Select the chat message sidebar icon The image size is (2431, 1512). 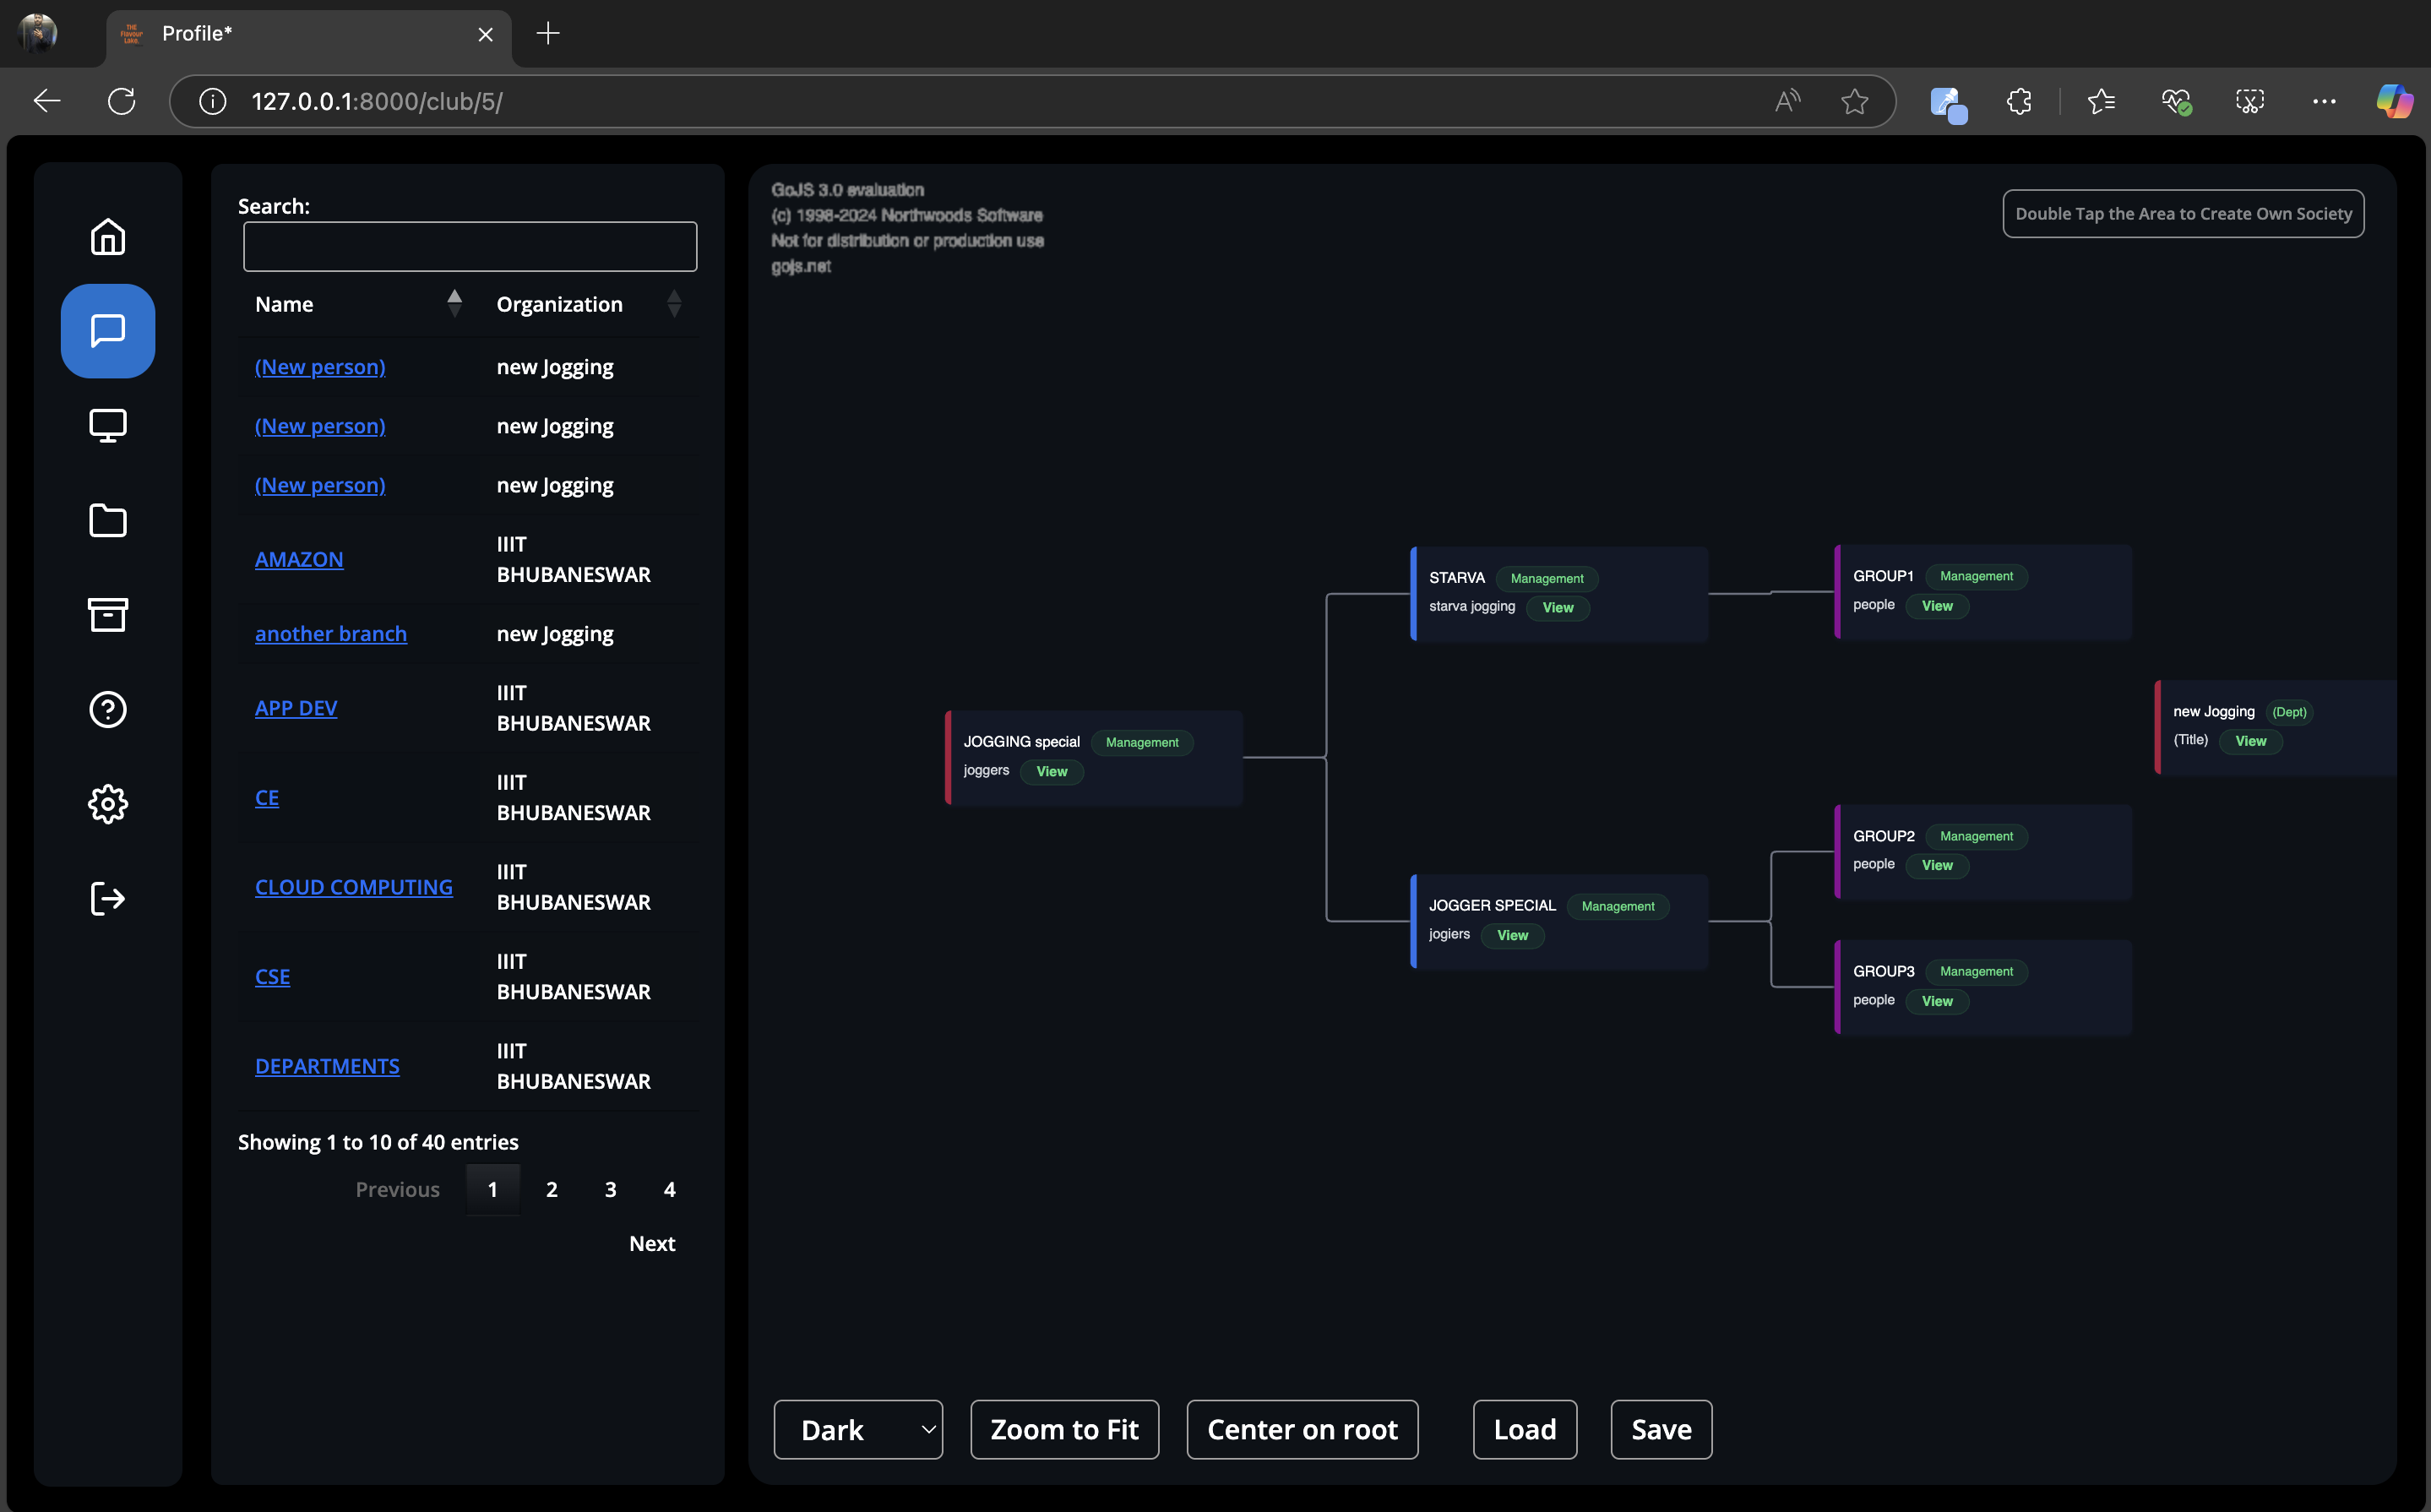pos(108,331)
